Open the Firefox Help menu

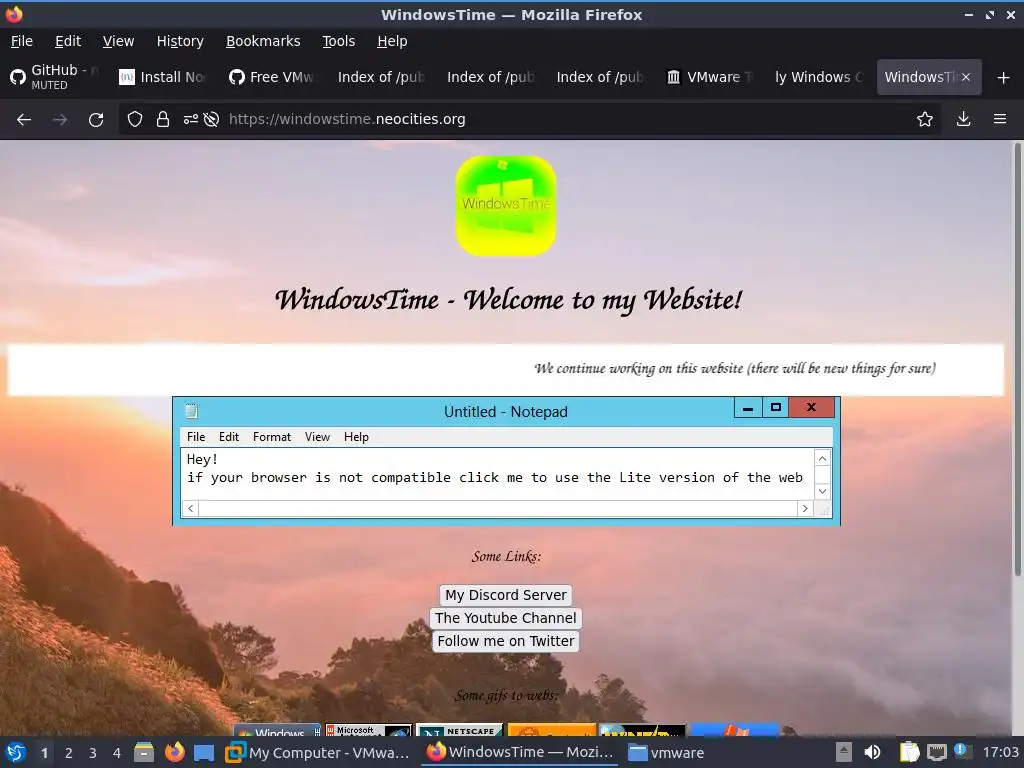392,41
